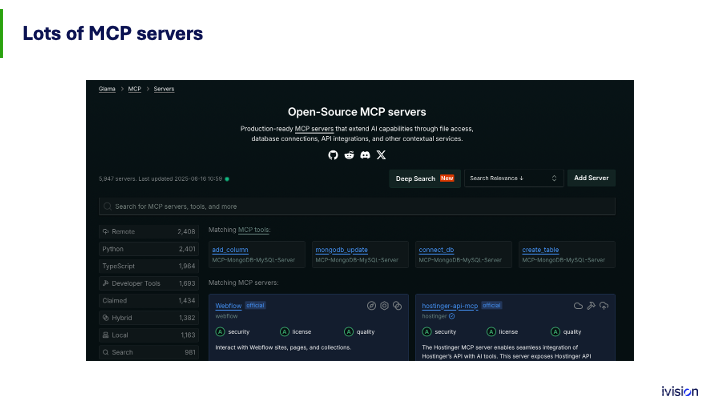The height and width of the screenshot is (405, 720).
Task: Click cloud icon on hostinger-api-mcp card
Action: click(x=578, y=306)
